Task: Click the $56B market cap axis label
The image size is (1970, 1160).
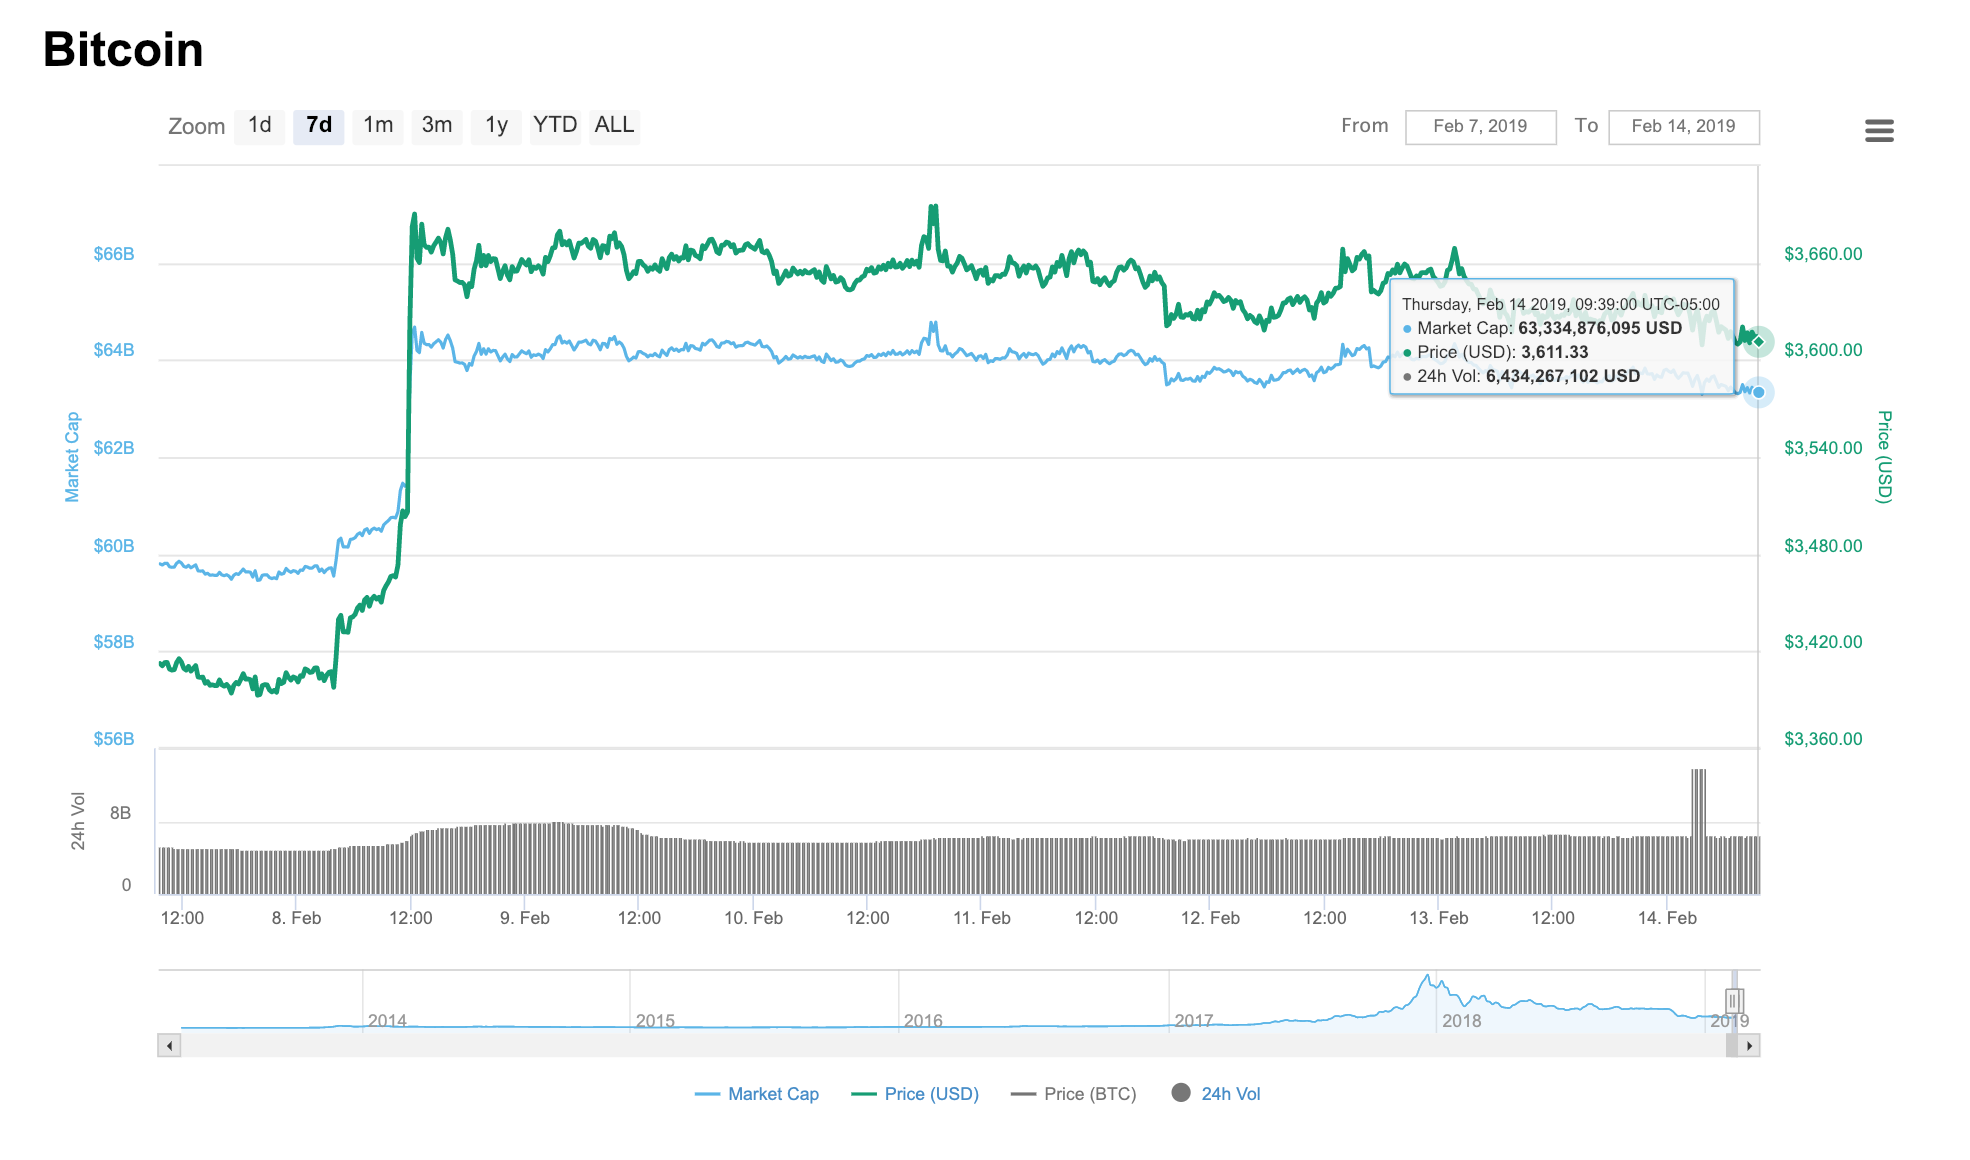Action: pos(114,739)
